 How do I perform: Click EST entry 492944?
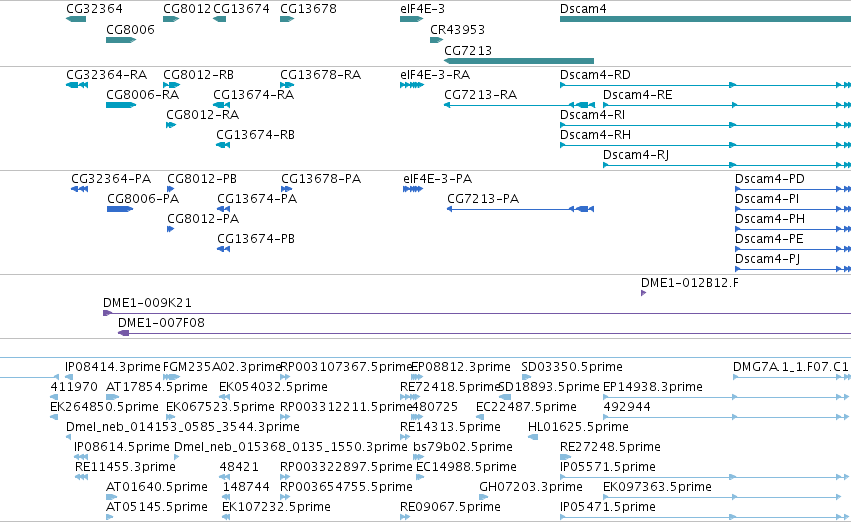(627, 407)
